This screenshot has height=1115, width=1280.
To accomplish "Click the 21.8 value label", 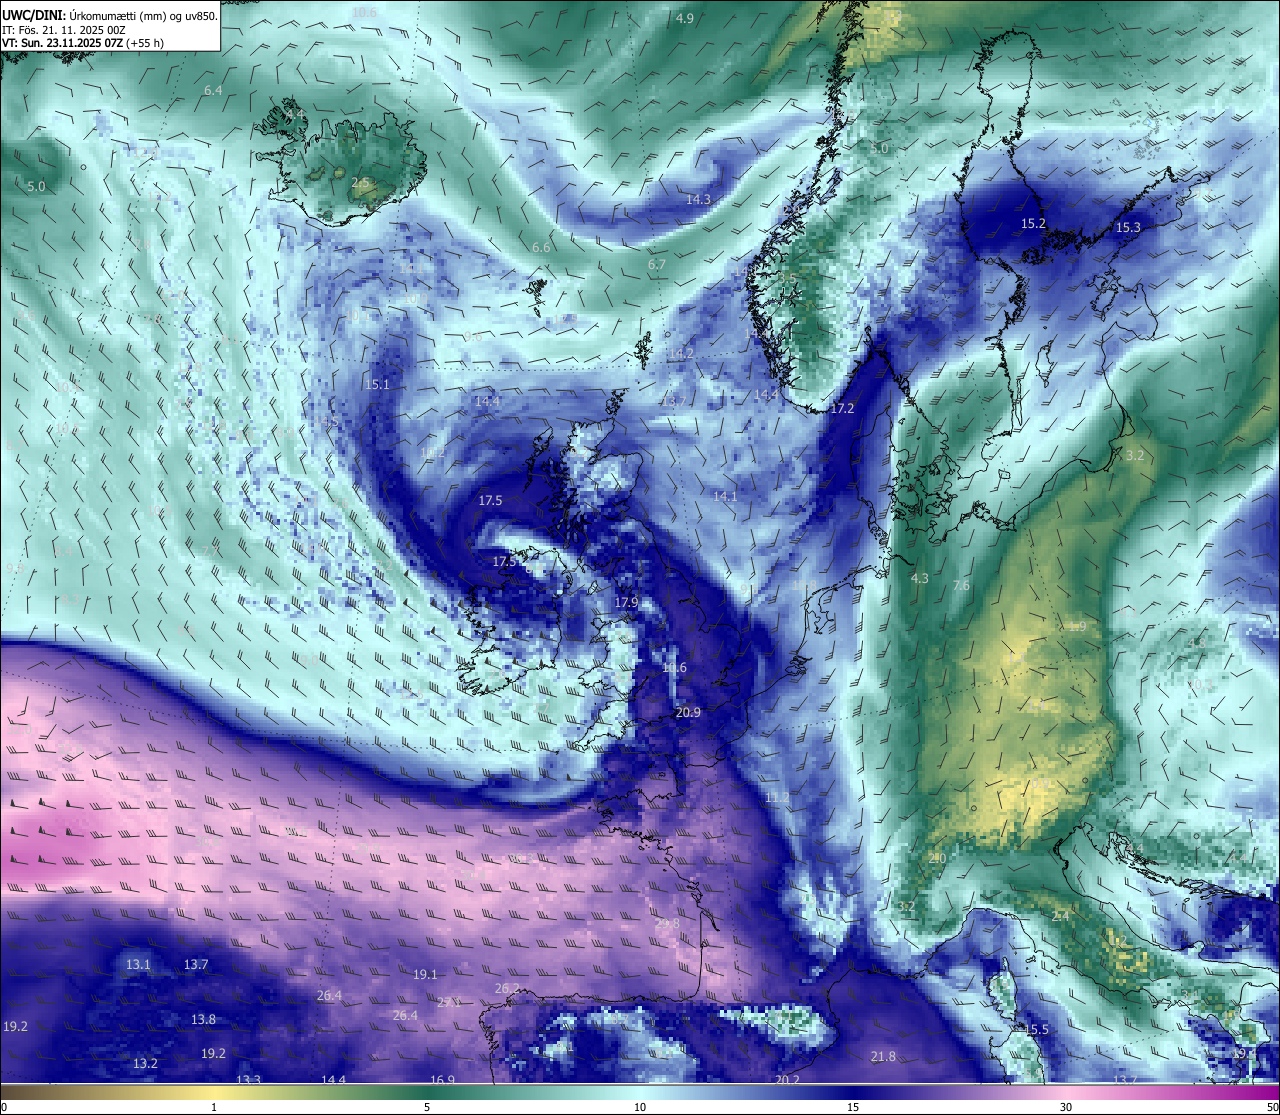I will pyautogui.click(x=883, y=1056).
